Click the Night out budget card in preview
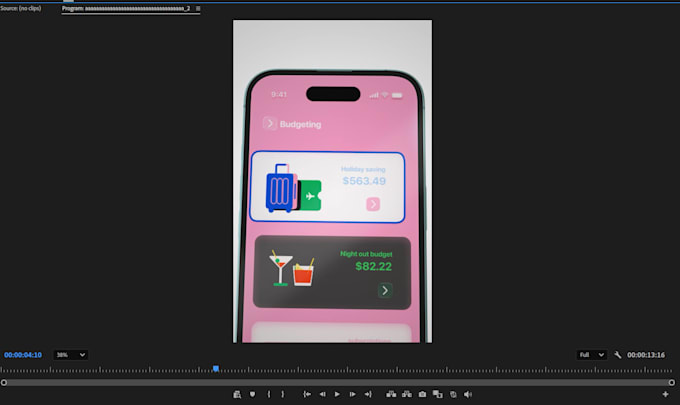 [332, 272]
